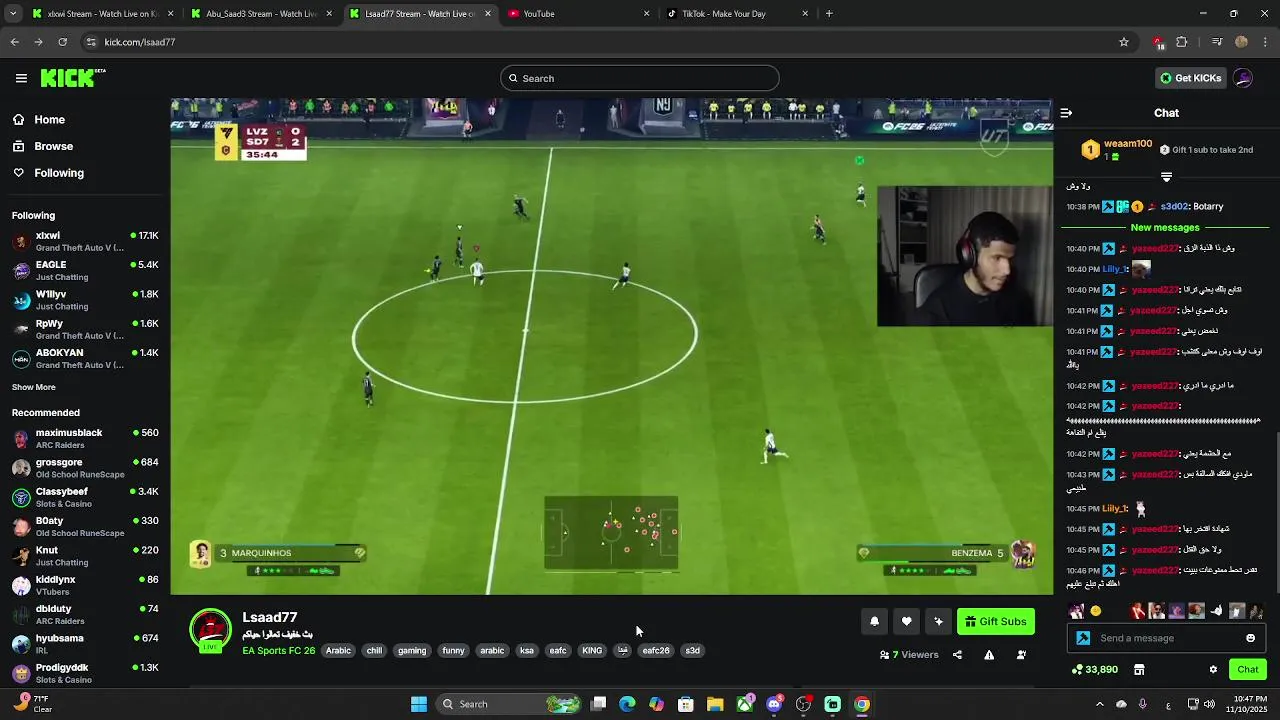Open chat settings gear
The width and height of the screenshot is (1280, 720).
1213,669
